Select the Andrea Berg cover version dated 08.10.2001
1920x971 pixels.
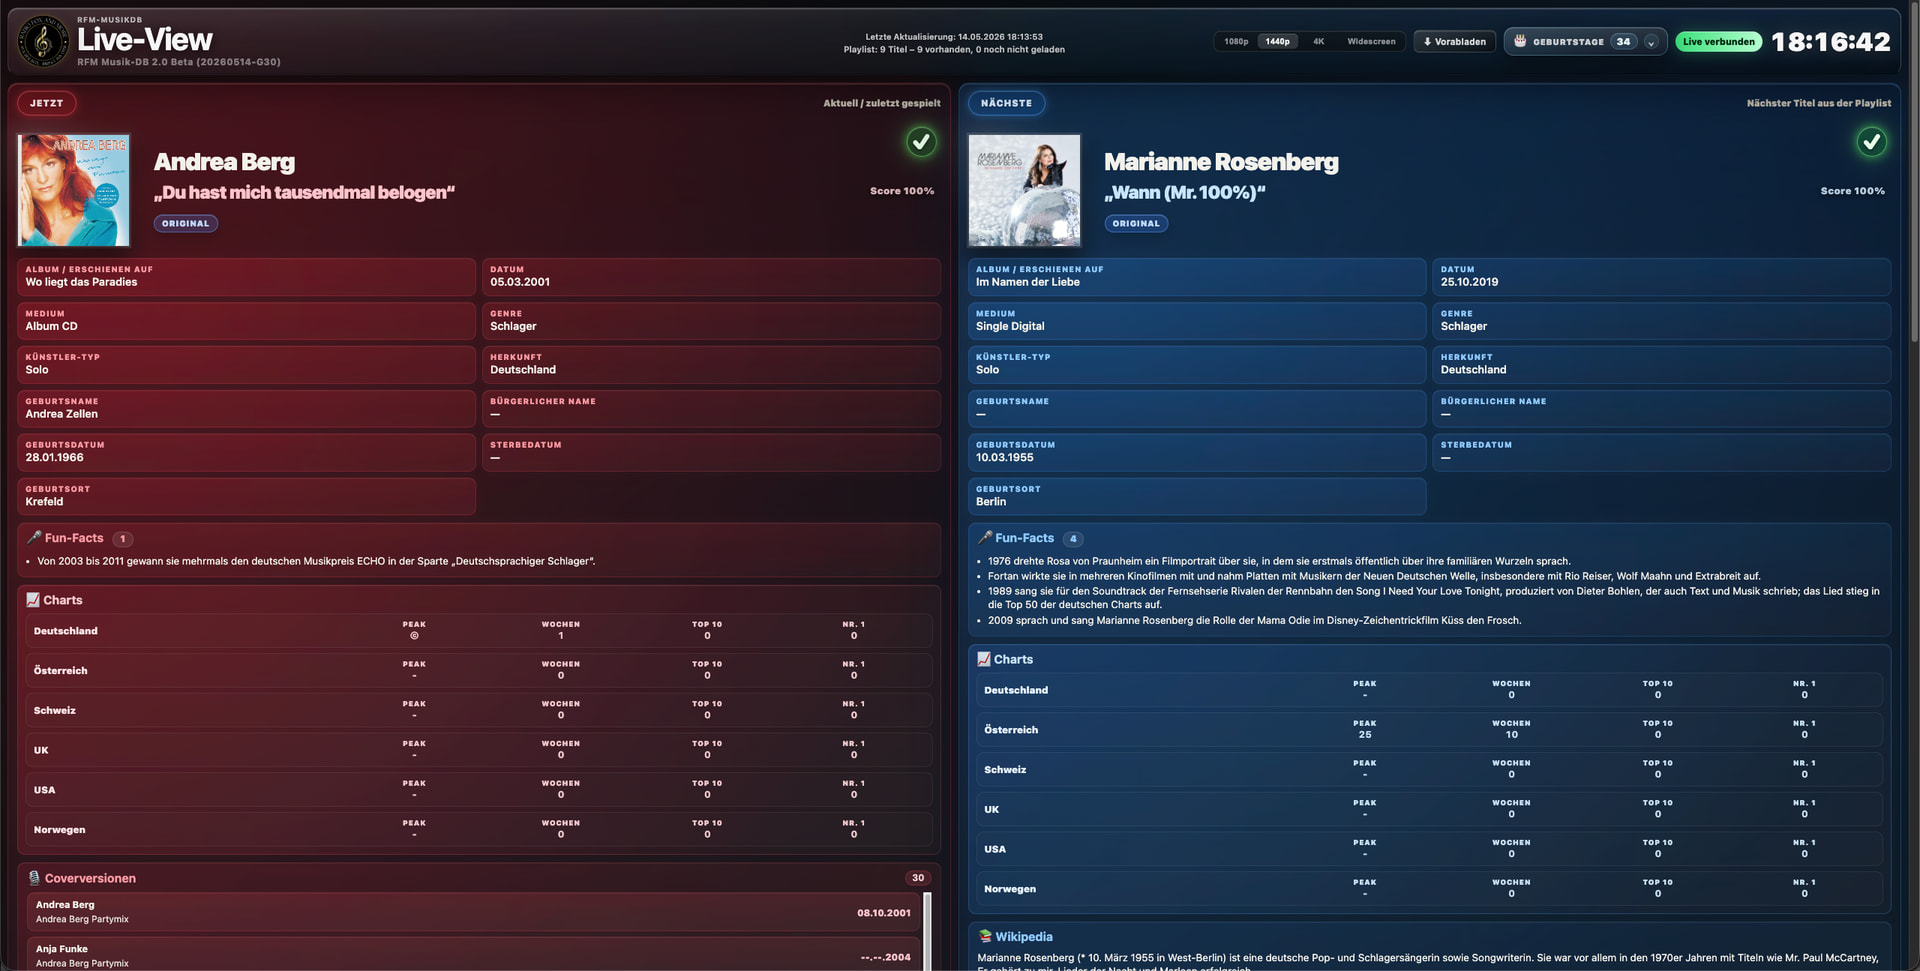(474, 912)
